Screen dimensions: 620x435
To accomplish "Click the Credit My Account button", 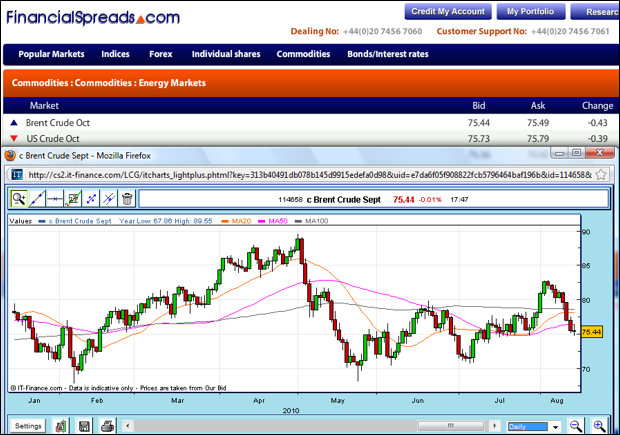I will [448, 11].
